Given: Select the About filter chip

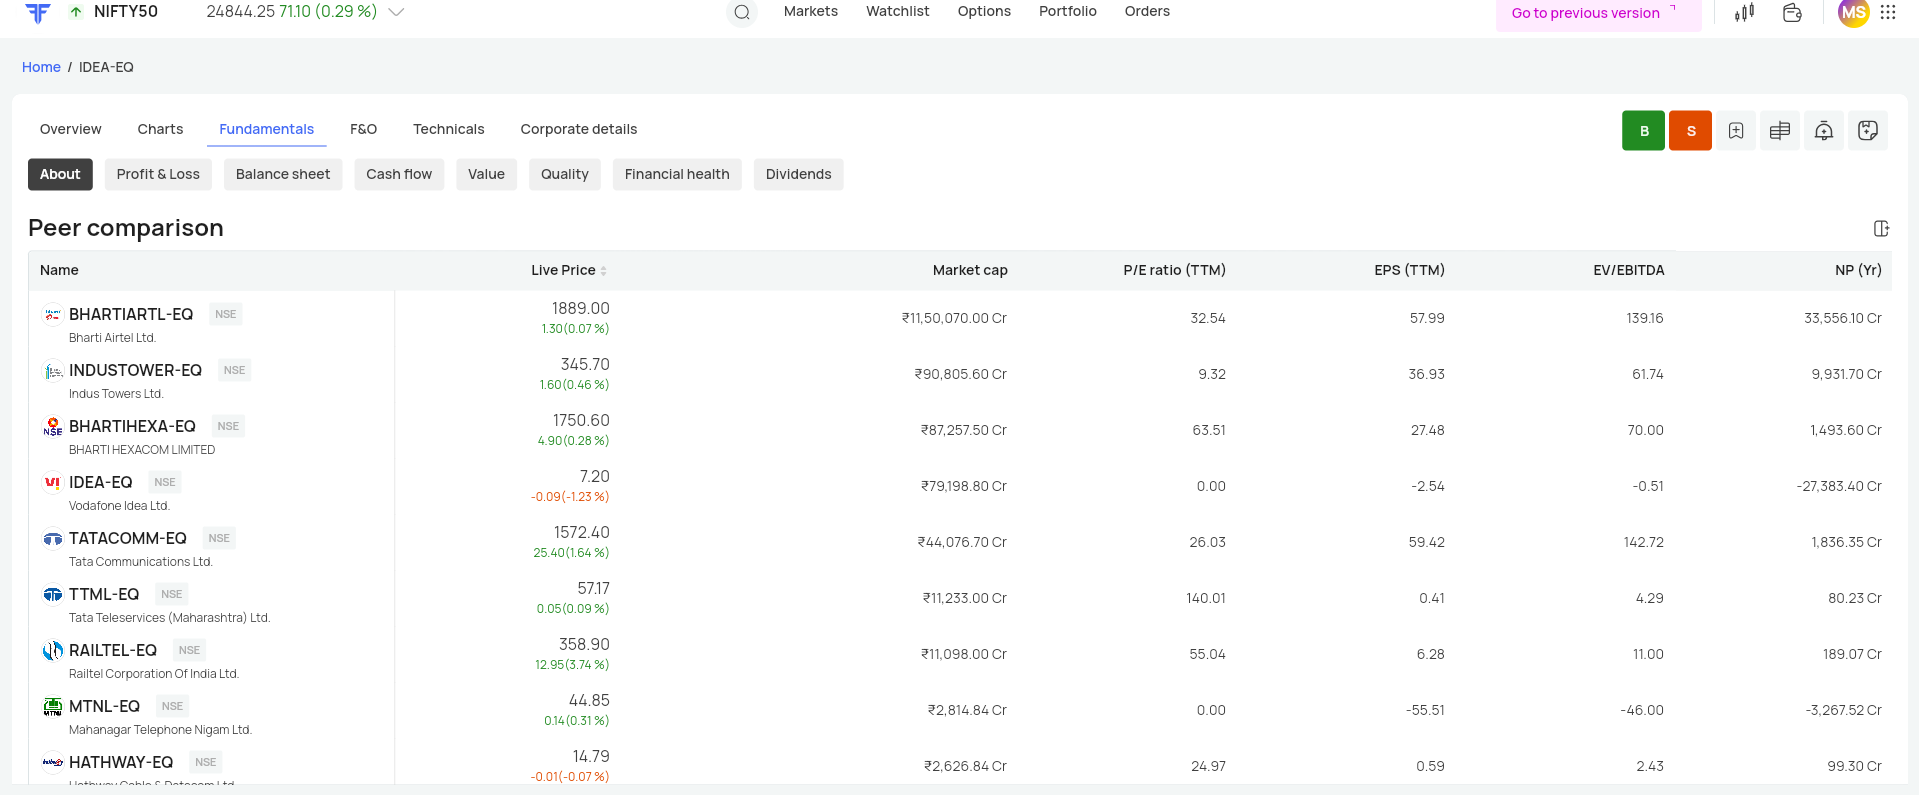Looking at the screenshot, I should pos(60,174).
